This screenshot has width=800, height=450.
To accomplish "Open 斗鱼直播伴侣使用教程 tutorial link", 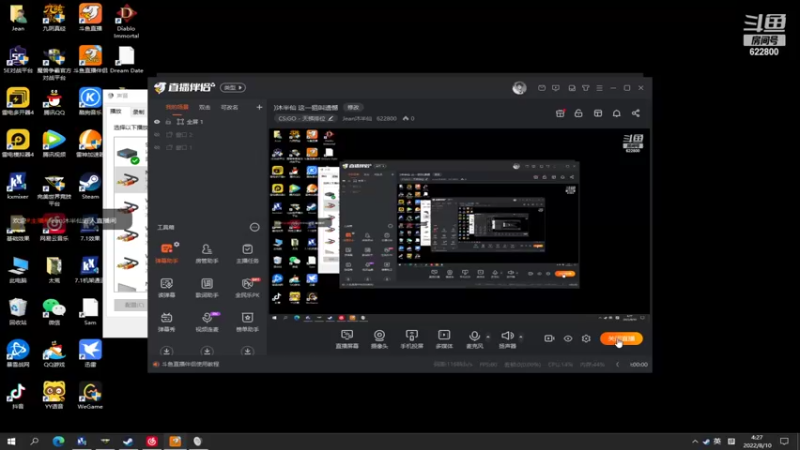I will 190,364.
